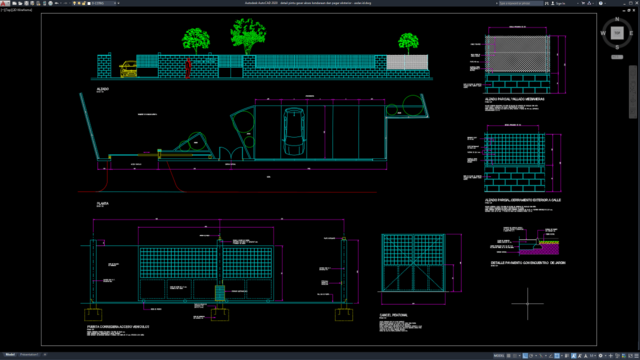
Task: Click the TOP face of the ViewCube
Action: click(x=617, y=33)
